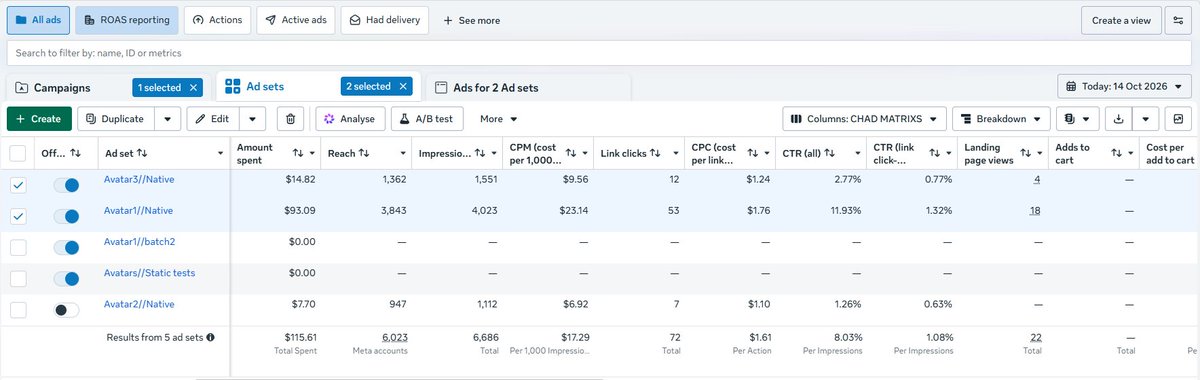Open the Edit dropdown arrow
Screen dimensions: 1200x380
click(x=252, y=119)
